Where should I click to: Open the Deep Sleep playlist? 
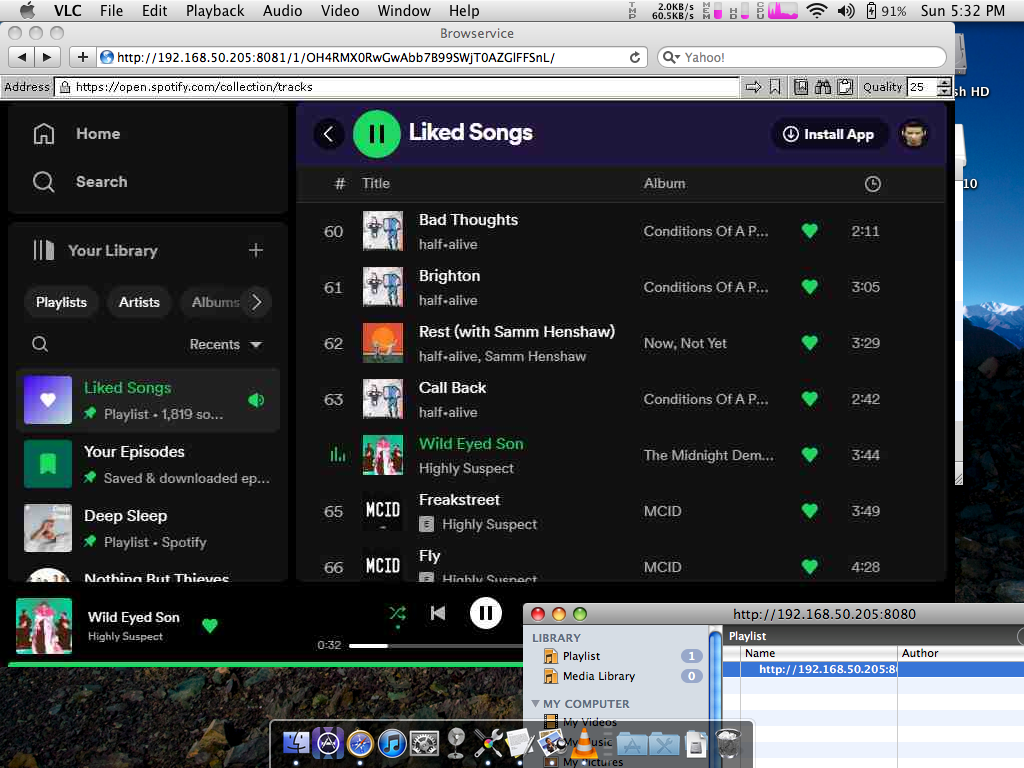tap(148, 528)
